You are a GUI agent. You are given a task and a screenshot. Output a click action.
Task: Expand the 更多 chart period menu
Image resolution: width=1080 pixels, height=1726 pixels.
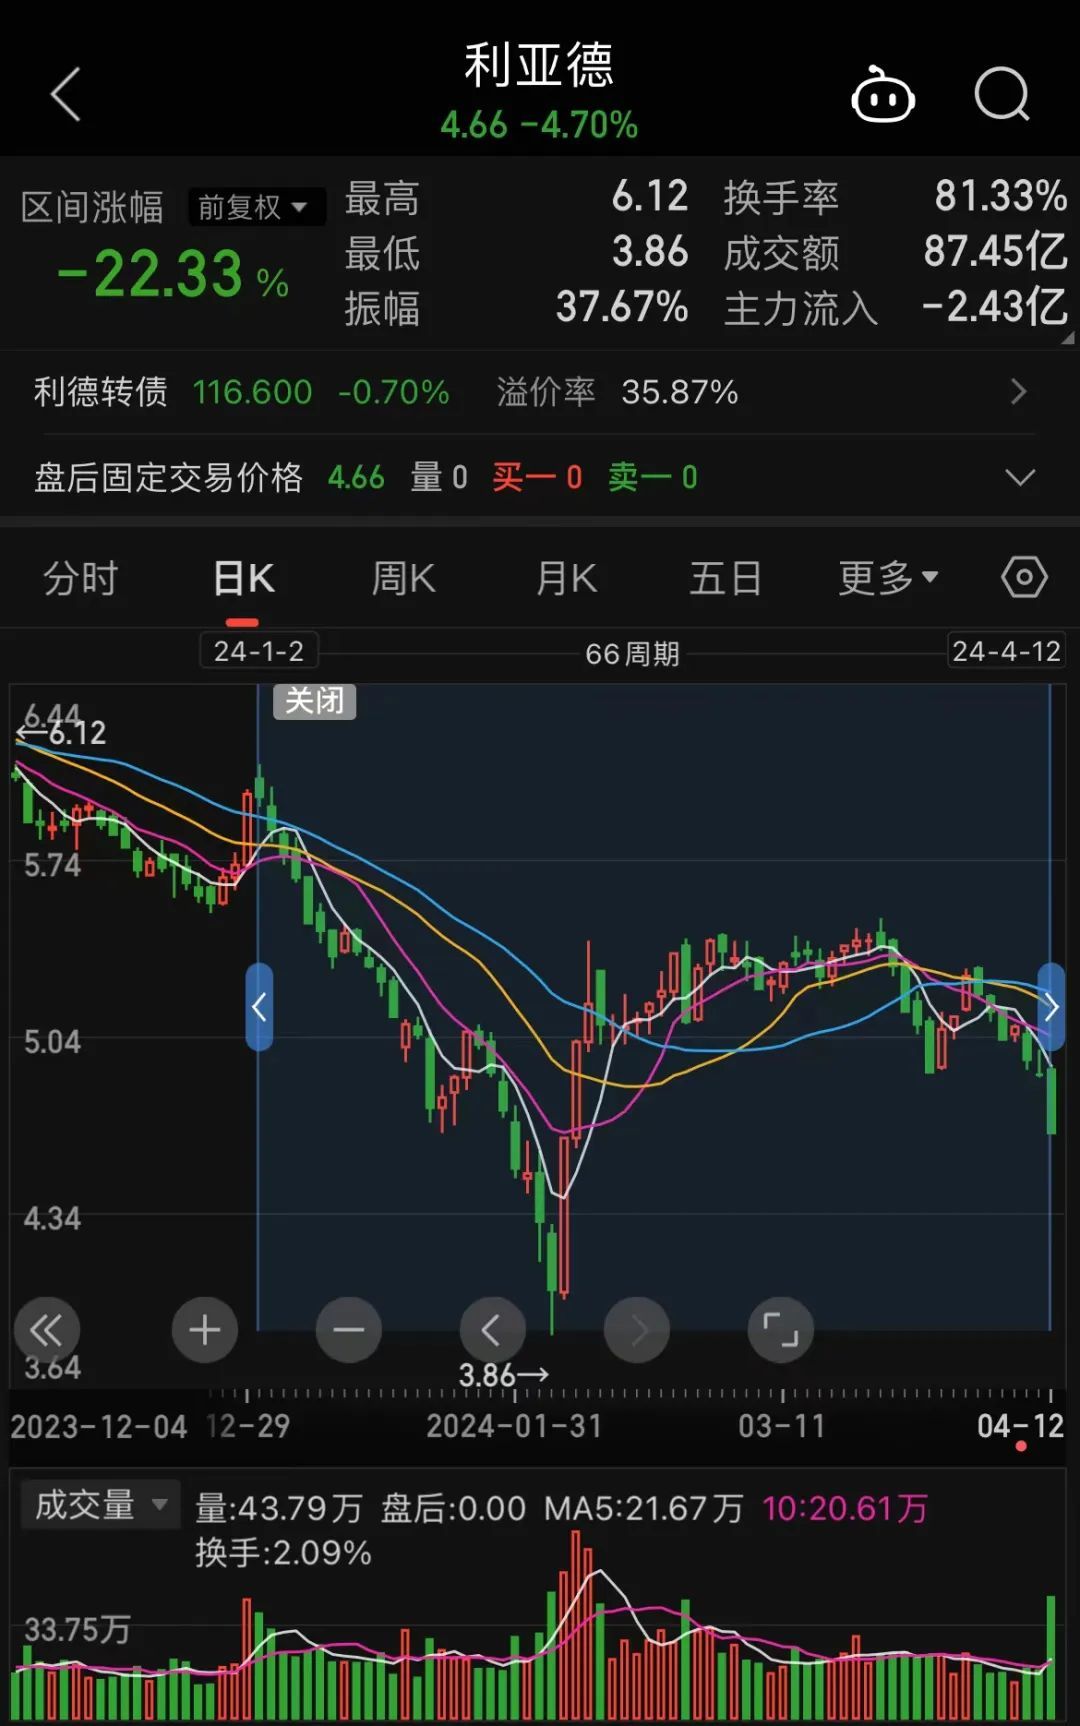coord(888,578)
